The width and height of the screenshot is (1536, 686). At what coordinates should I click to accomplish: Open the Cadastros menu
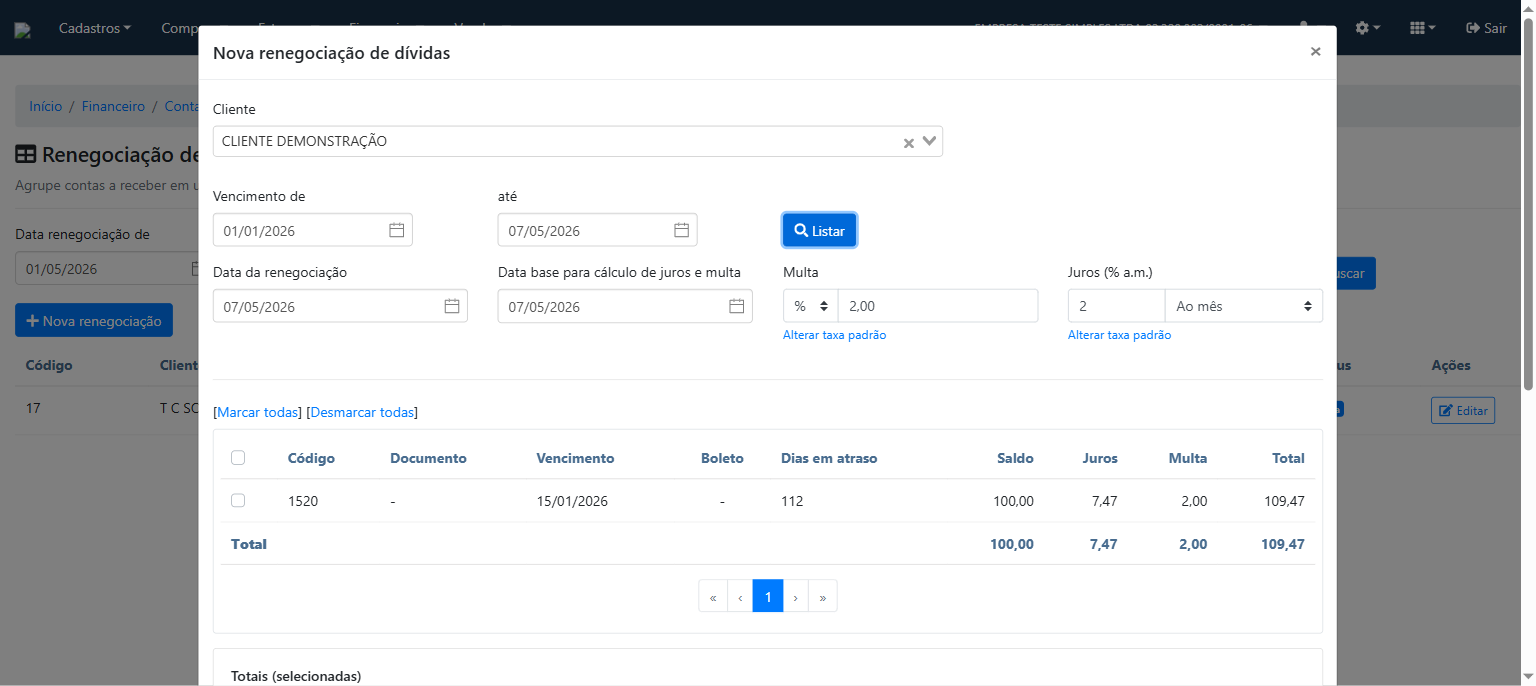95,28
